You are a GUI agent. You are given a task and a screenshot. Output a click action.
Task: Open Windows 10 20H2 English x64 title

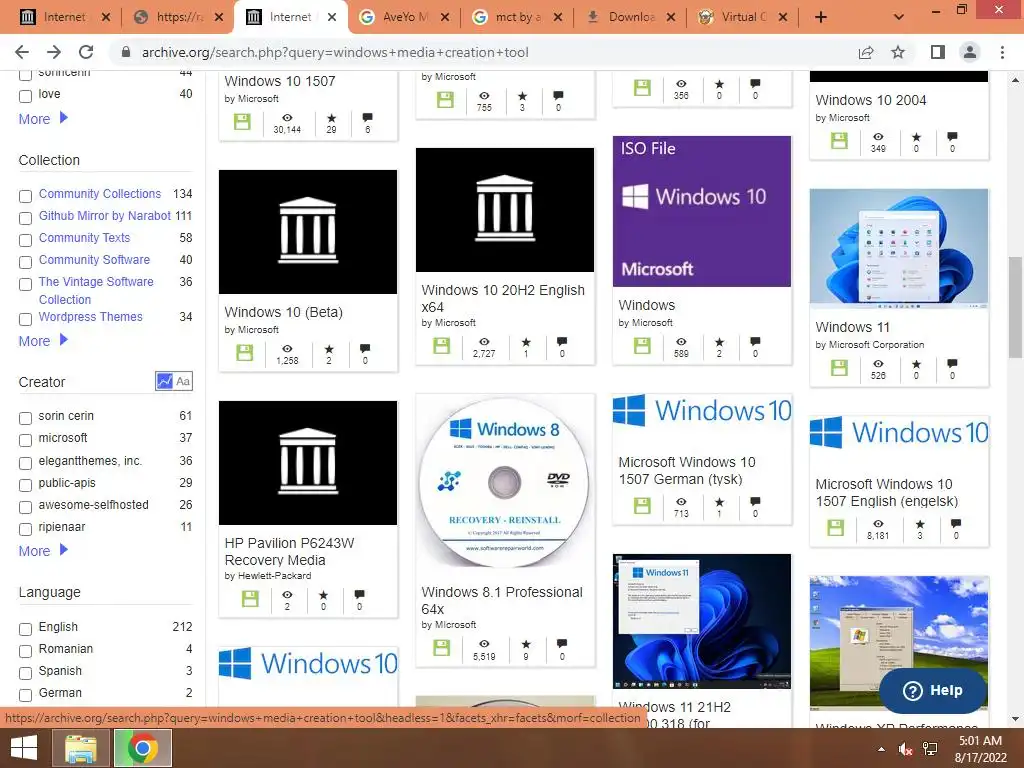503,298
